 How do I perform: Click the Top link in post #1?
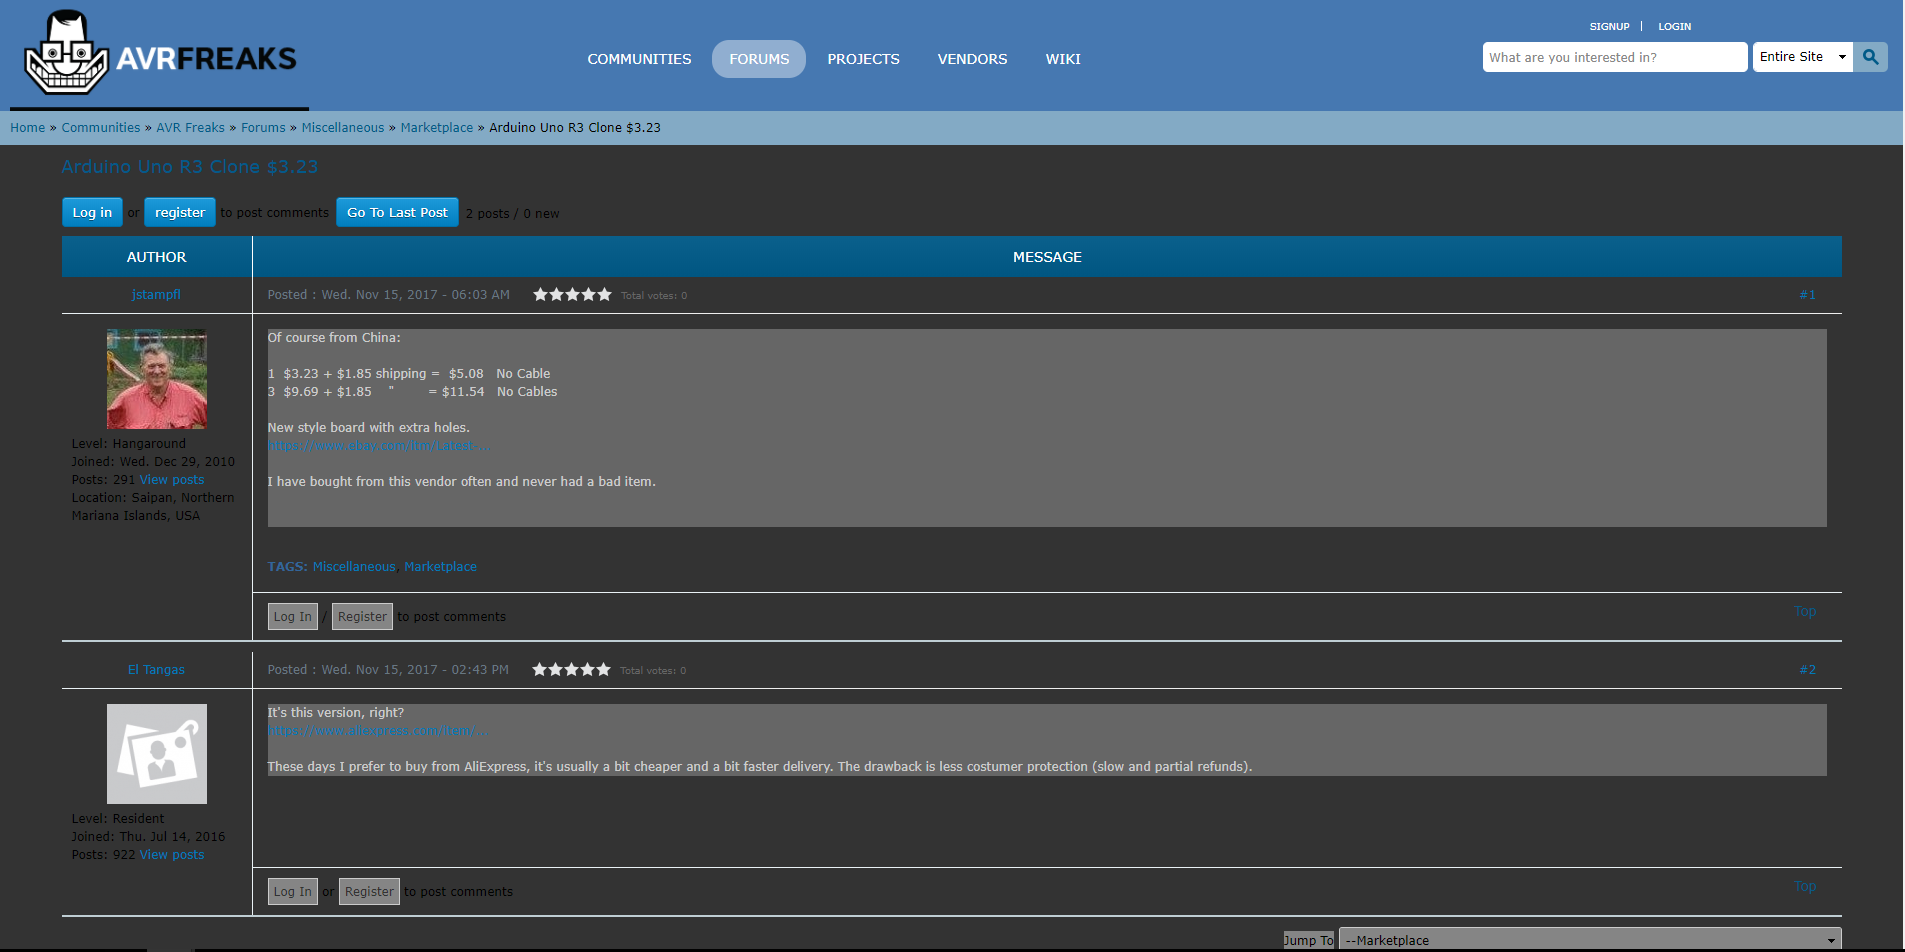(1805, 611)
